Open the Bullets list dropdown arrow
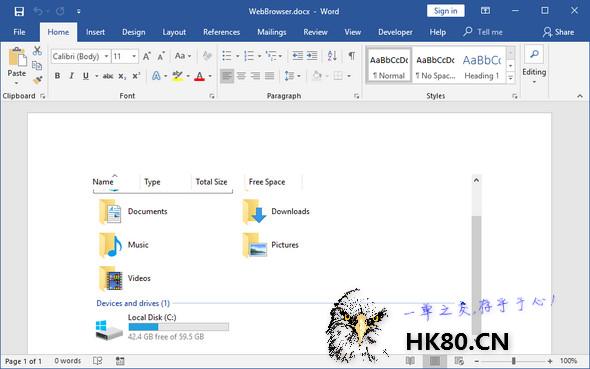Image resolution: width=590 pixels, height=369 pixels. (x=237, y=56)
